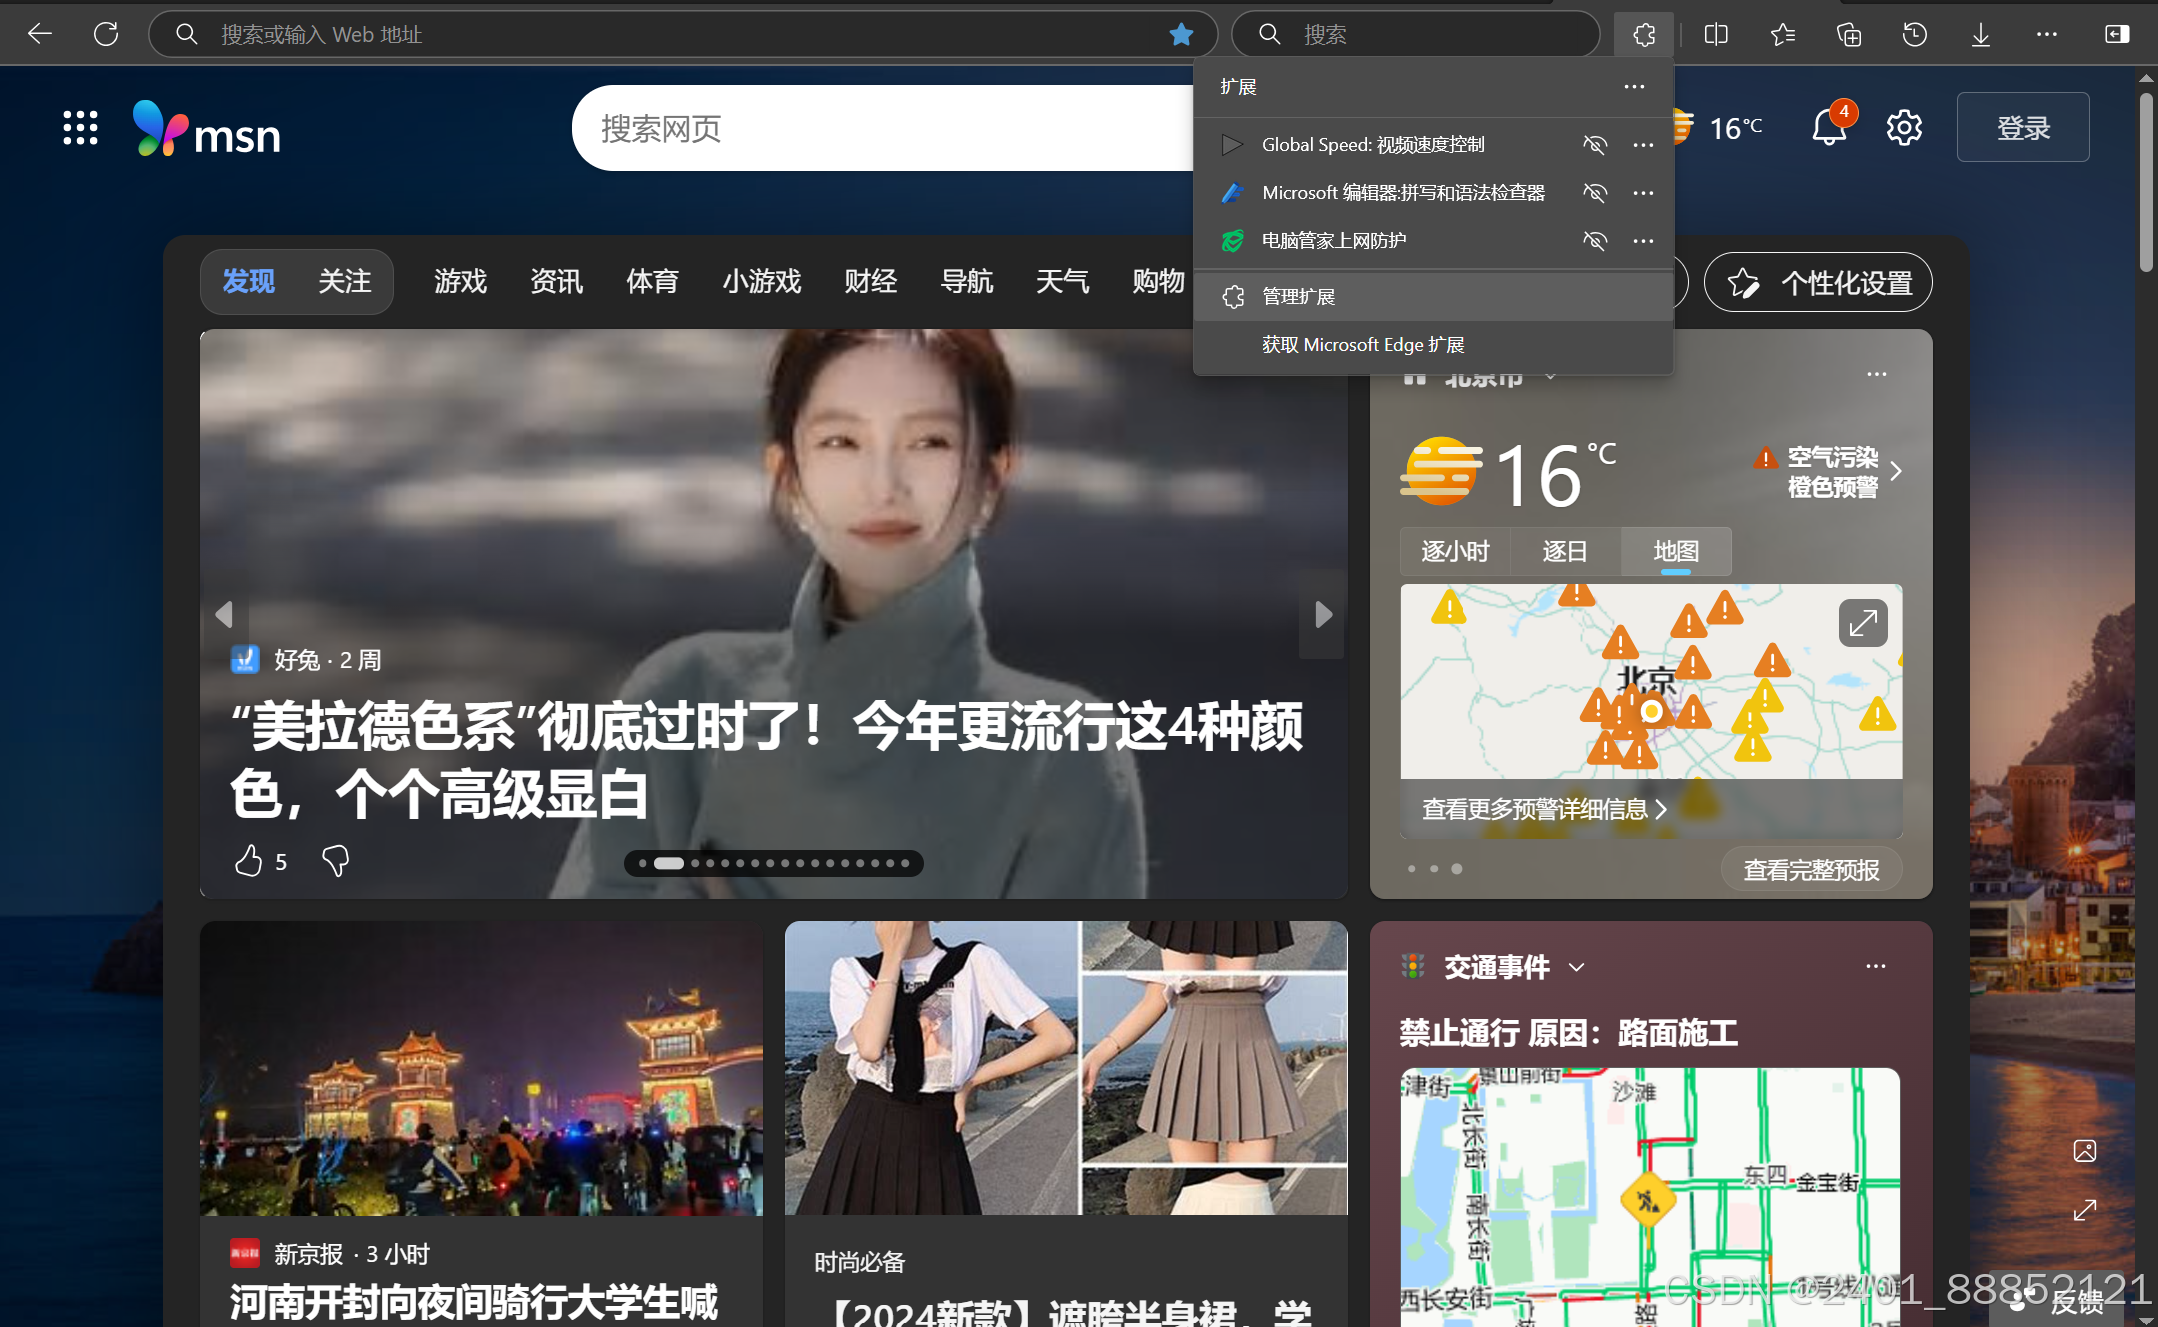Hide Global Speed extension from toolbar

tap(1595, 144)
